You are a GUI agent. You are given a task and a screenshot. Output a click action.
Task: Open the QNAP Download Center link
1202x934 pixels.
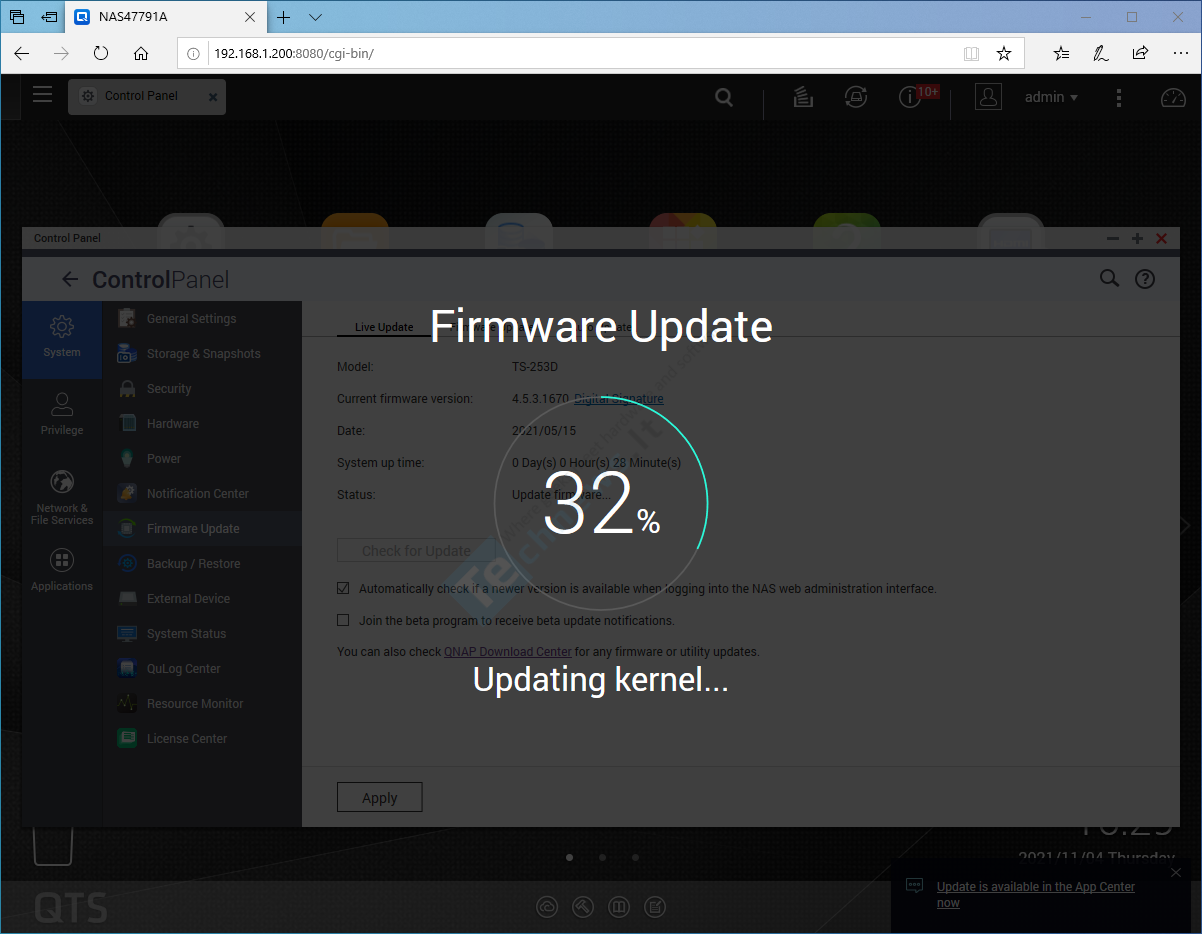[x=508, y=652]
